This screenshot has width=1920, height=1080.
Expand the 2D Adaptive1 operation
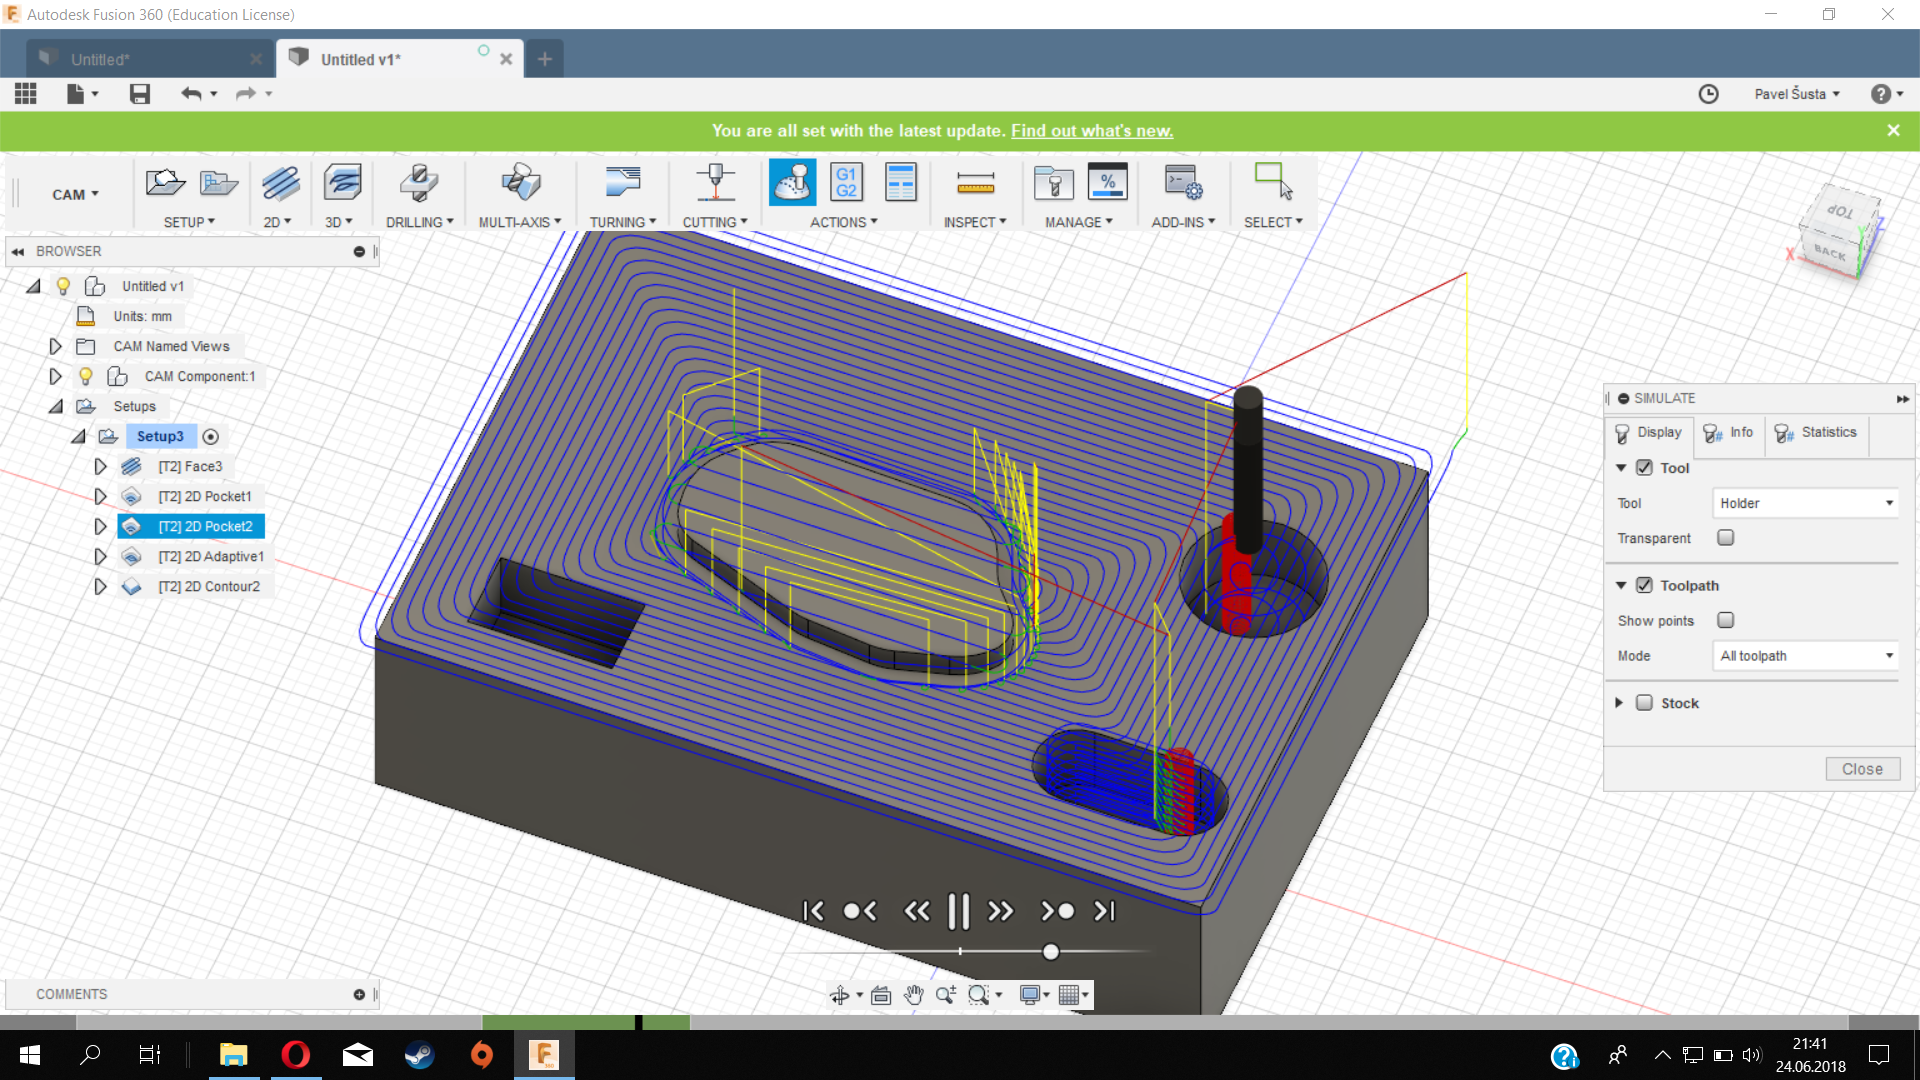coord(100,556)
